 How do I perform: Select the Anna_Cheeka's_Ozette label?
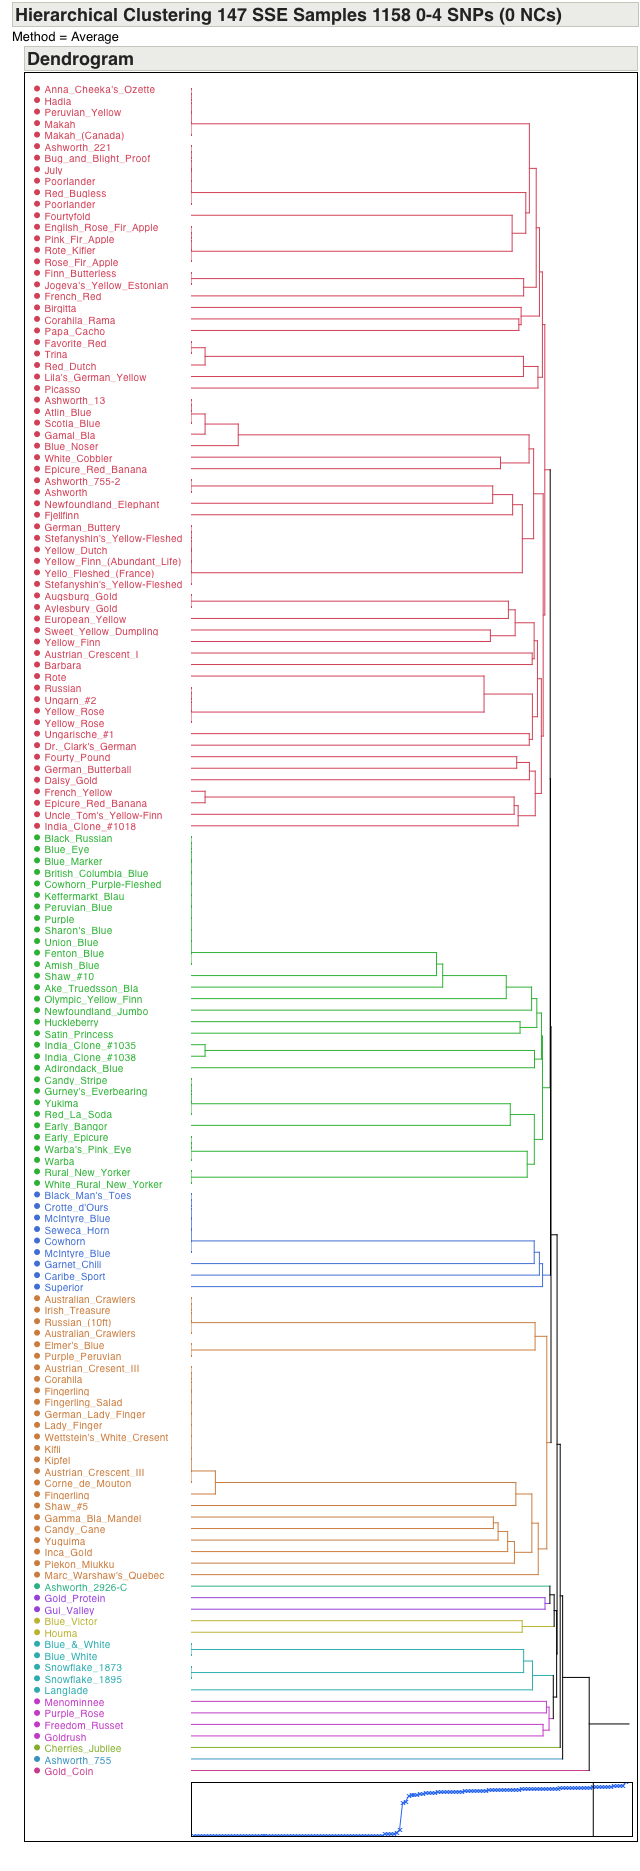[100, 90]
